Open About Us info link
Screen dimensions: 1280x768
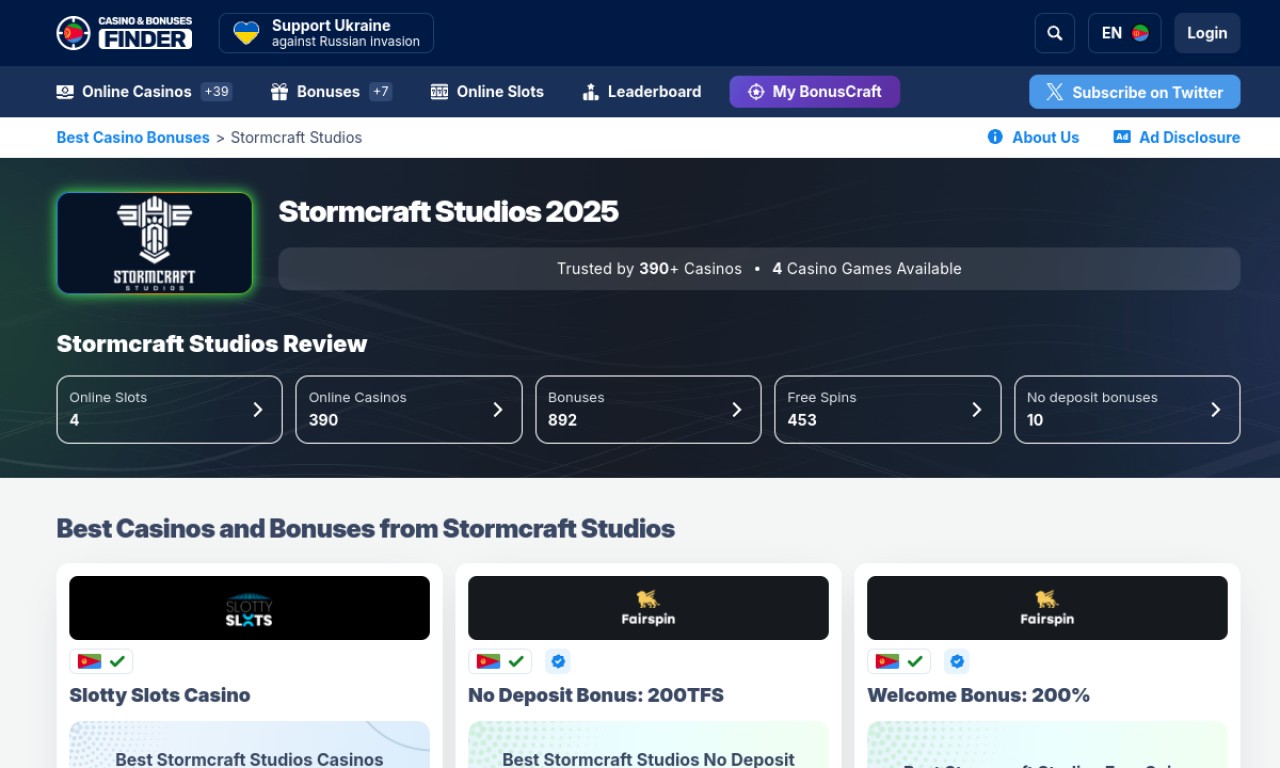click(1033, 137)
